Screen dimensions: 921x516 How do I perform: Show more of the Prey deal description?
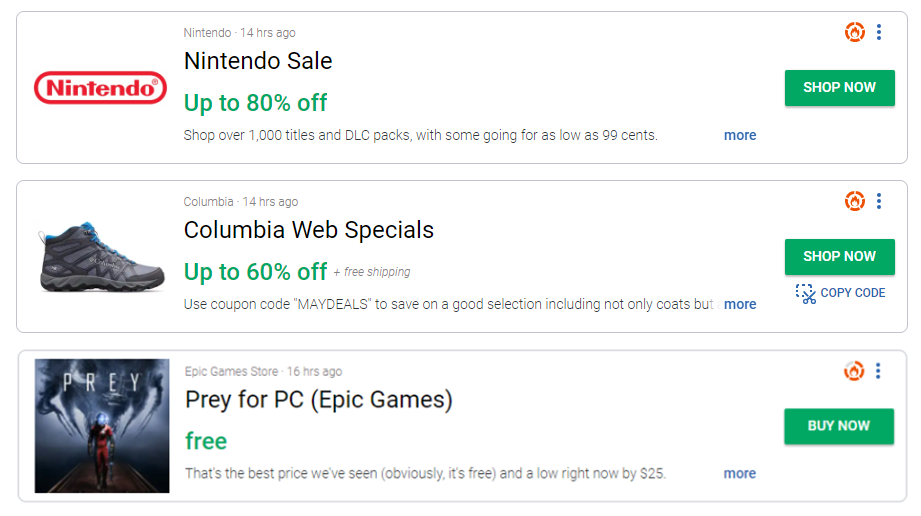(x=740, y=473)
